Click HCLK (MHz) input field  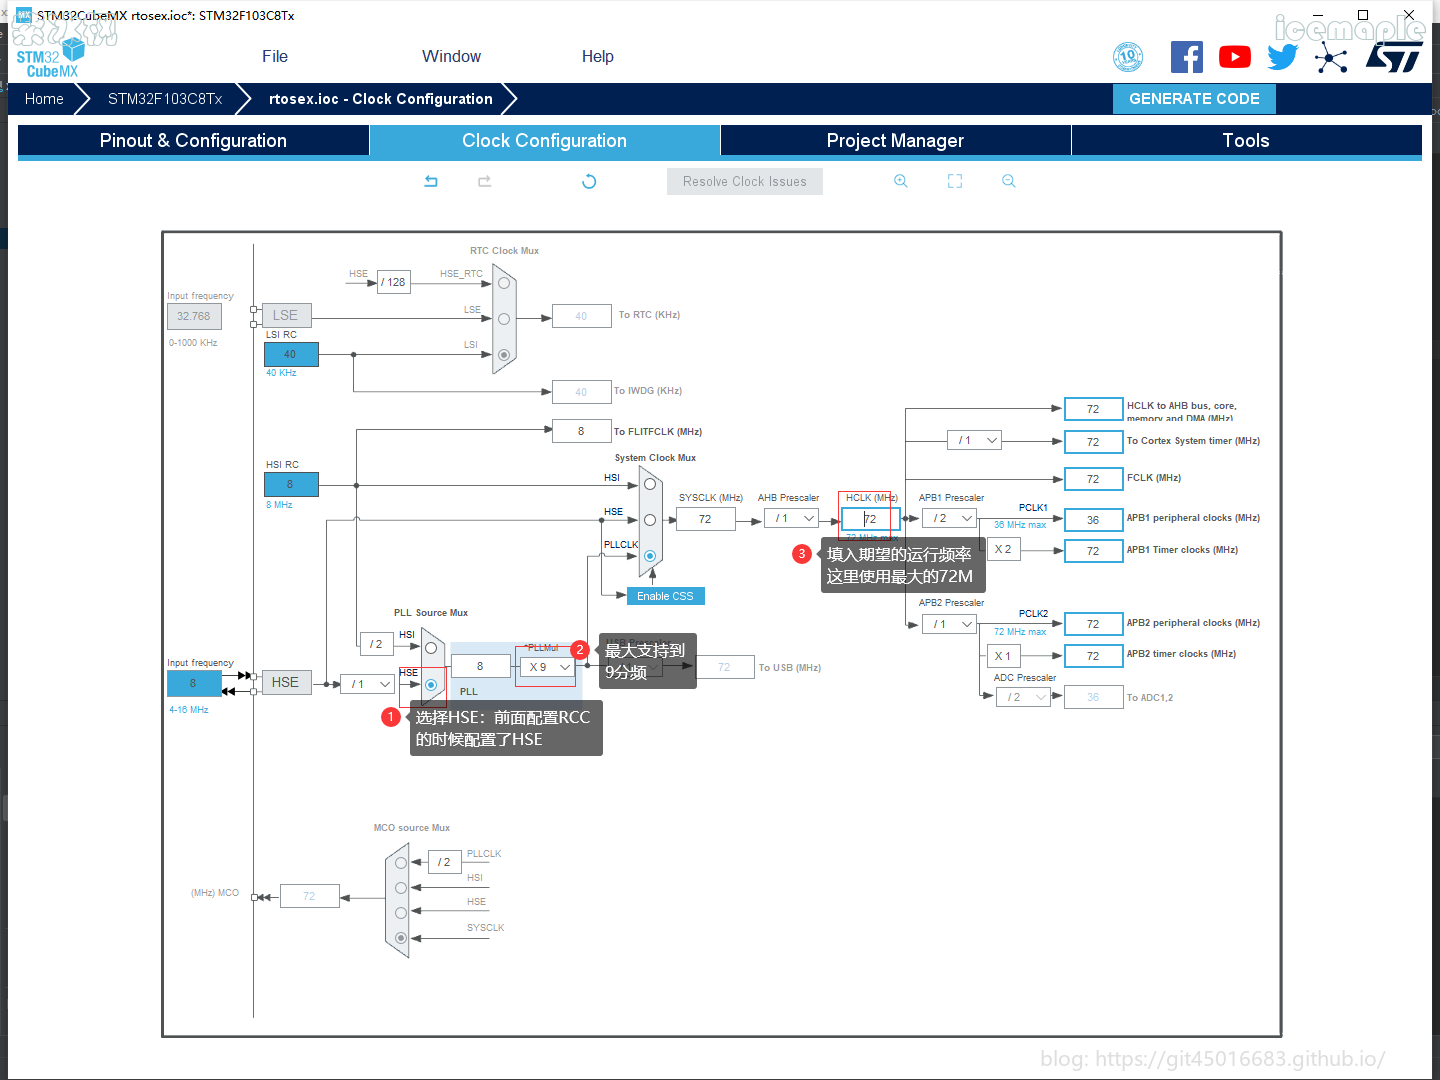pyautogui.click(x=871, y=519)
